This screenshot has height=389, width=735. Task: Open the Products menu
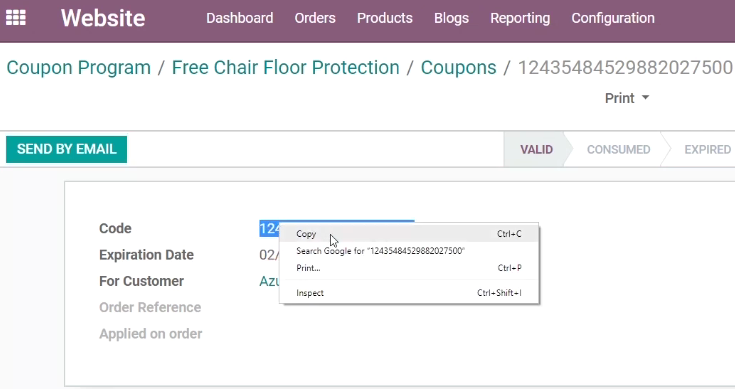coord(385,18)
